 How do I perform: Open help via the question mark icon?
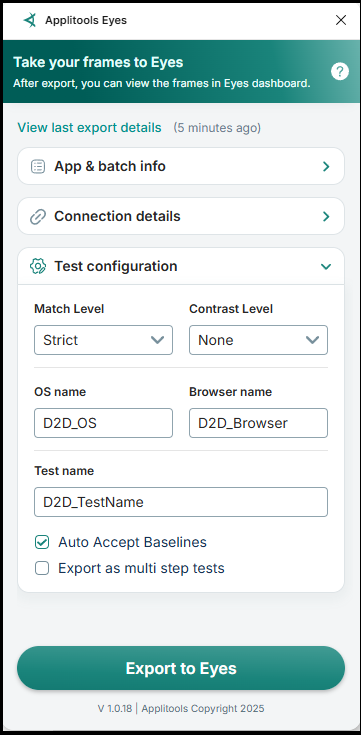340,72
